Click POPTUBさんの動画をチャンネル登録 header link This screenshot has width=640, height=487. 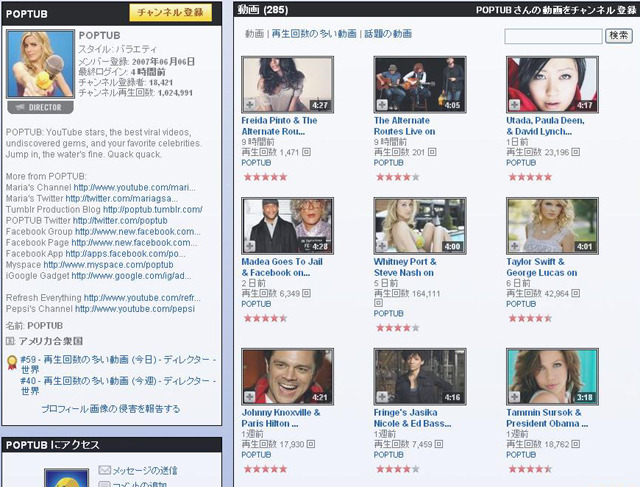pyautogui.click(x=556, y=10)
